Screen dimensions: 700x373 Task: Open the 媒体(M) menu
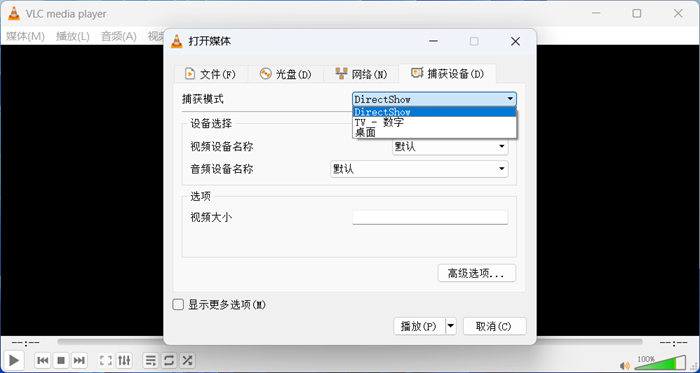pos(25,37)
